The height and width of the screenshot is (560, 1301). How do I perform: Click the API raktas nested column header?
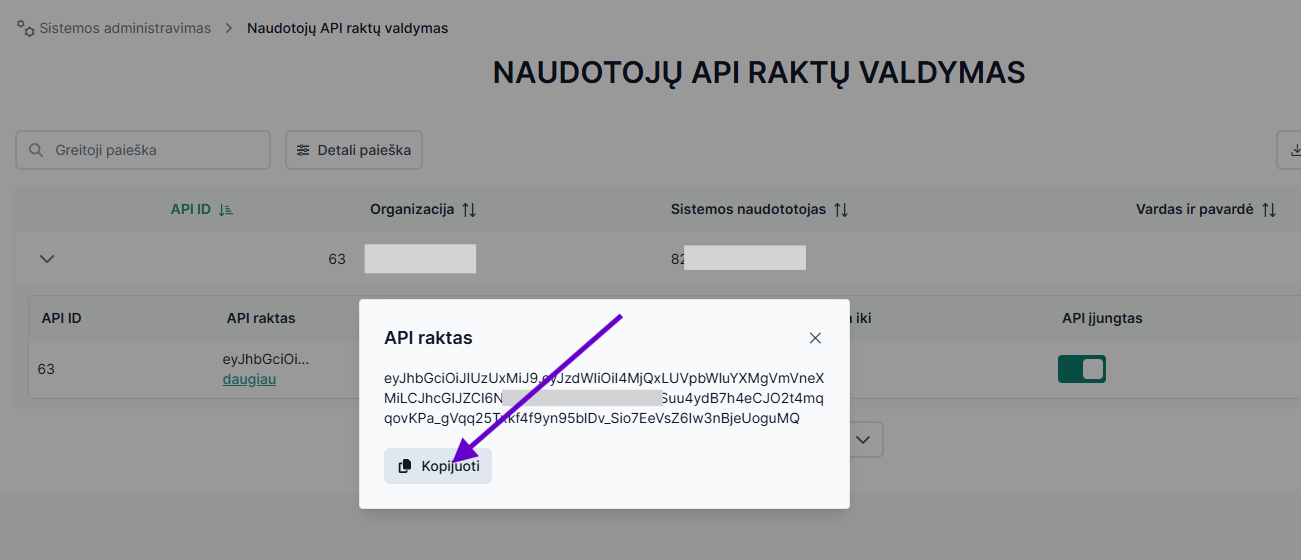coord(261,318)
